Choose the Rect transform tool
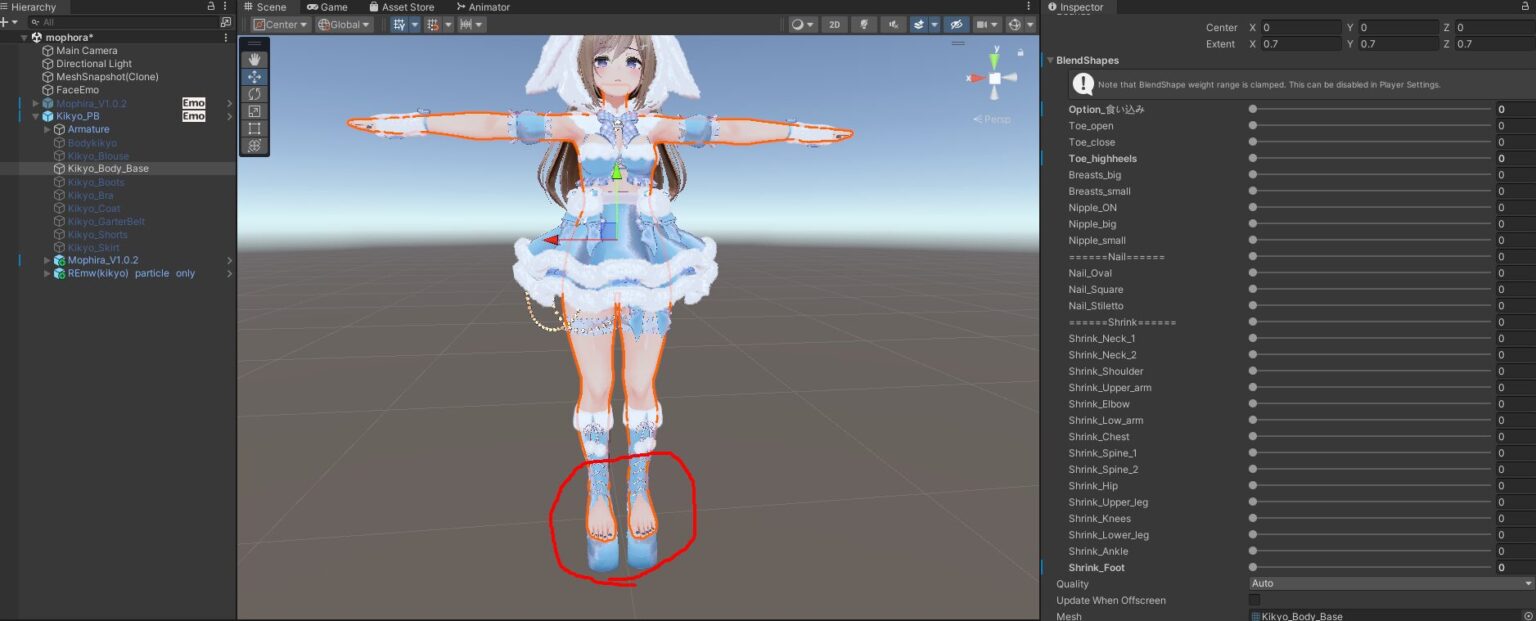The width and height of the screenshot is (1536, 621). click(x=254, y=127)
